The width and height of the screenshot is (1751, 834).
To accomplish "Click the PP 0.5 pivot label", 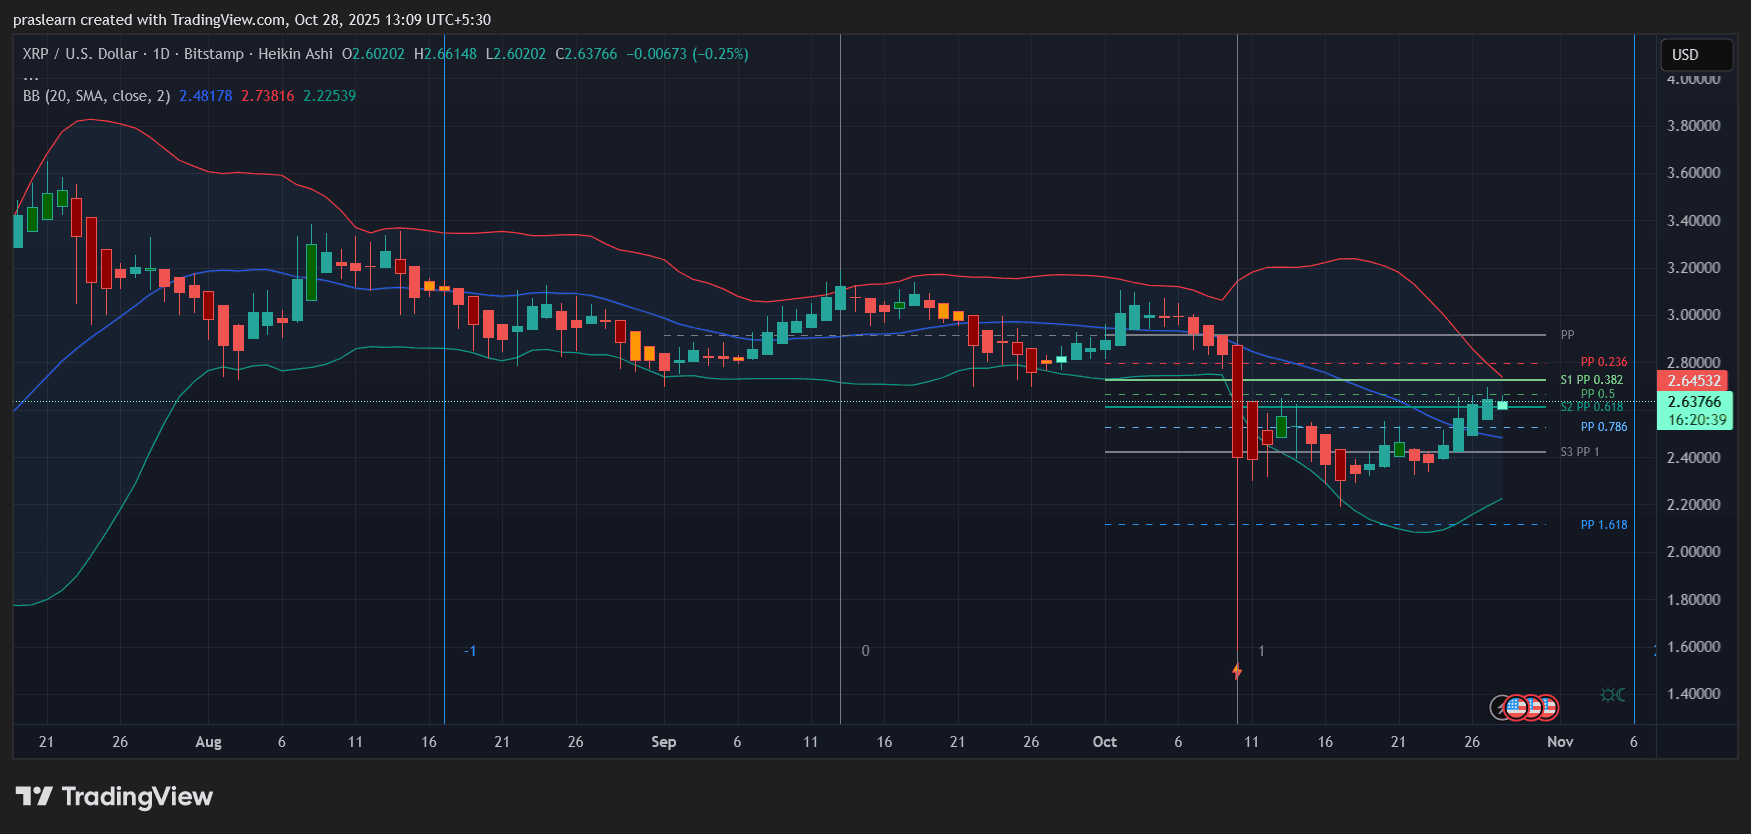I will point(1598,394).
